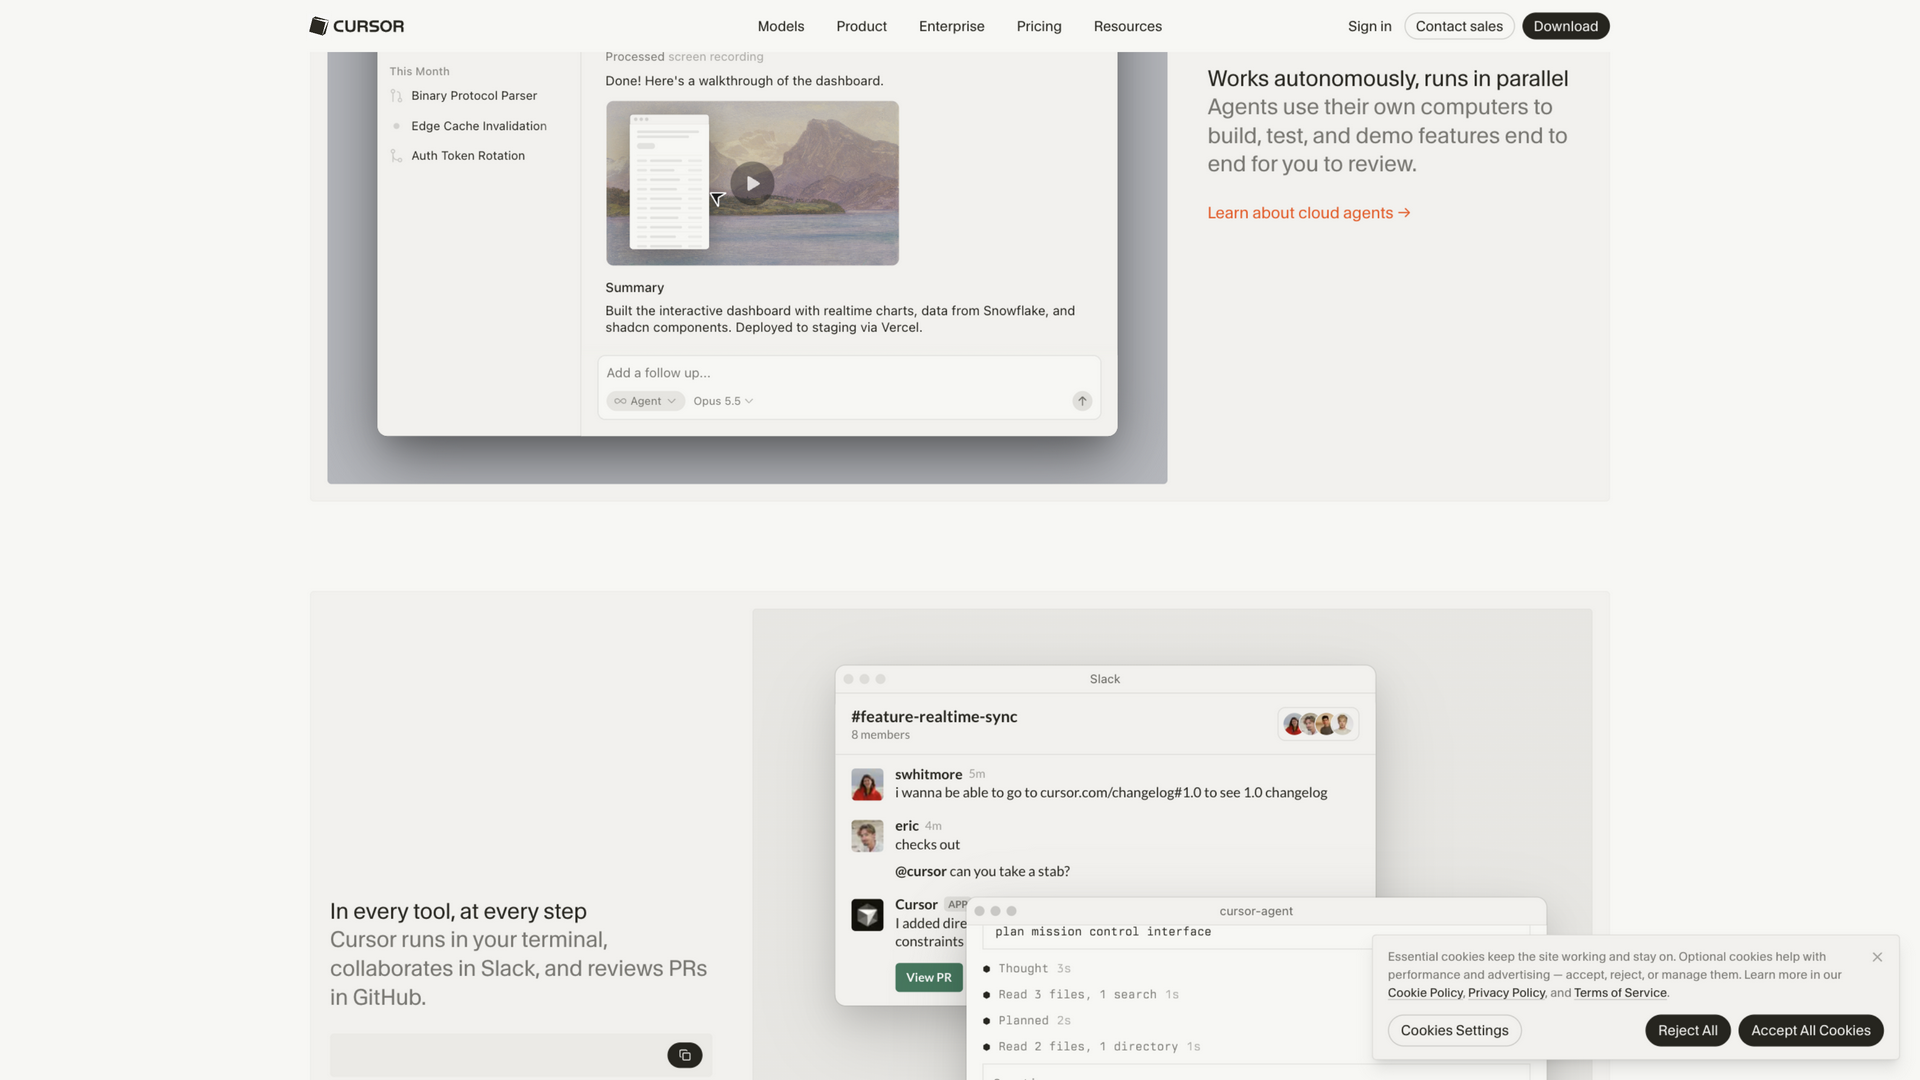Open Cookies Settings
The image size is (1920, 1080).
tap(1455, 1030)
